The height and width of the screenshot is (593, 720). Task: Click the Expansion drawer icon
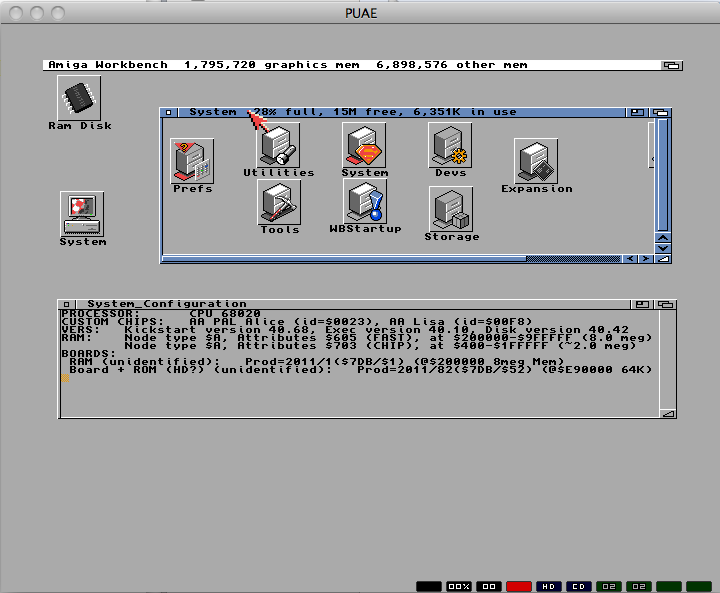point(536,161)
